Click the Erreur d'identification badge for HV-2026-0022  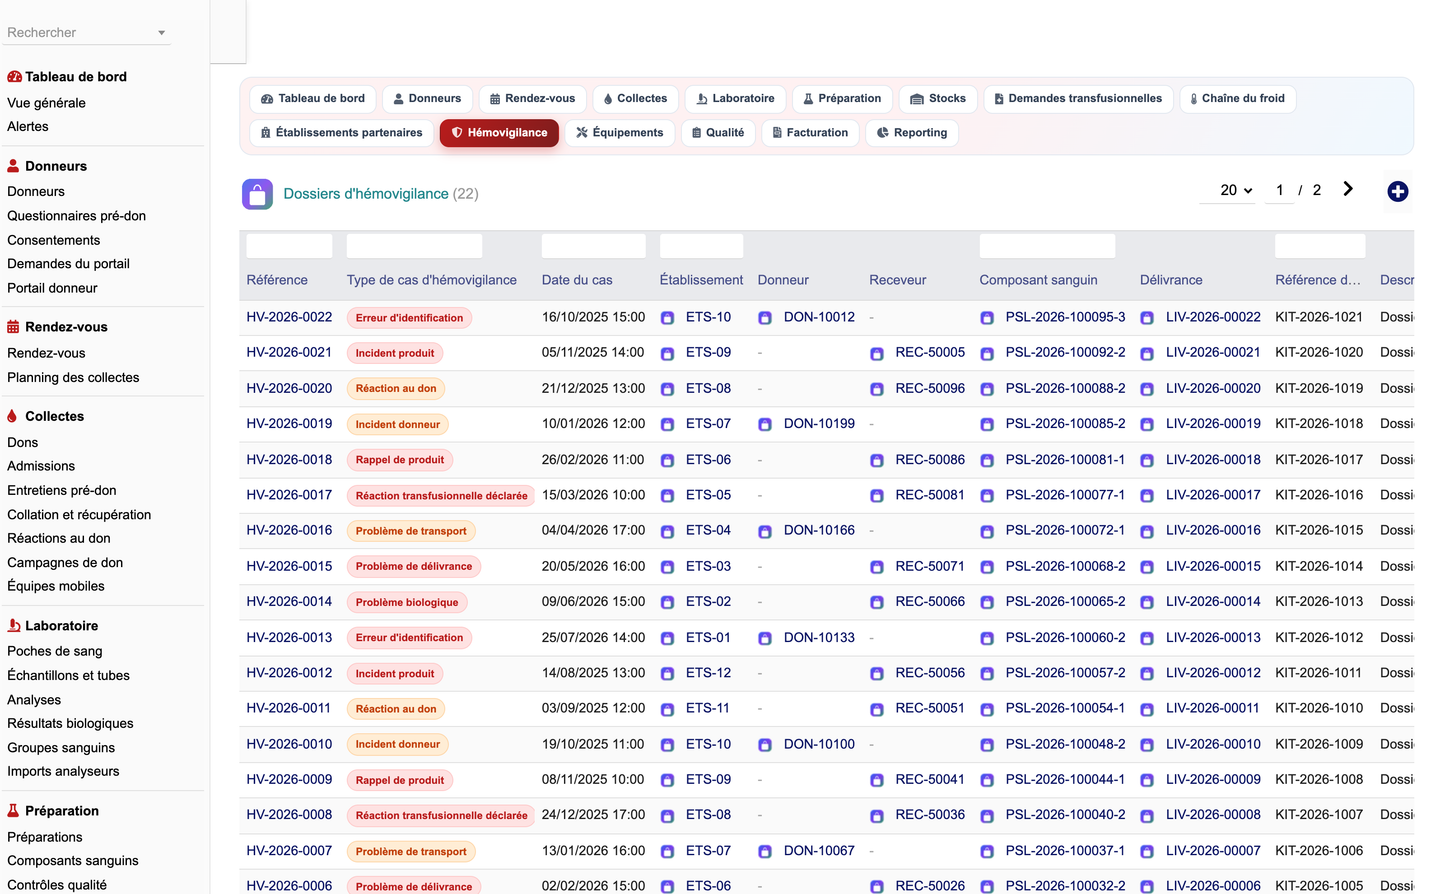(x=410, y=318)
